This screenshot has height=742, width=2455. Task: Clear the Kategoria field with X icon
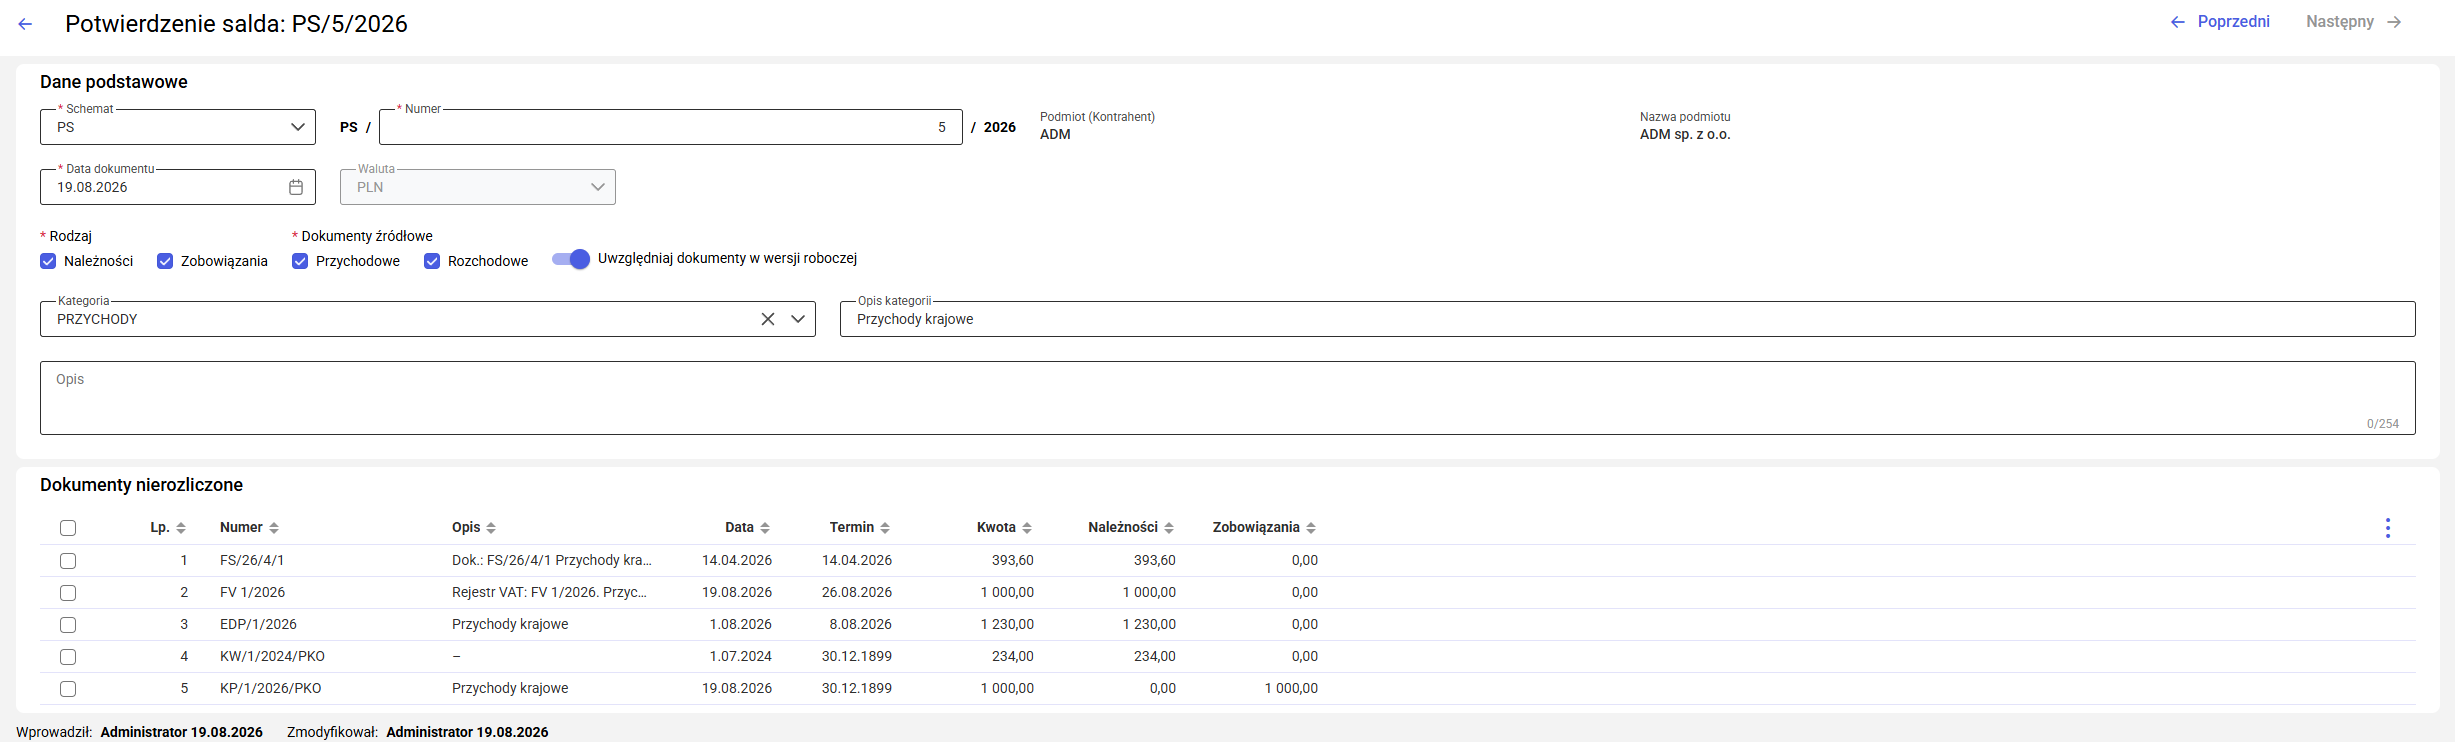(768, 319)
